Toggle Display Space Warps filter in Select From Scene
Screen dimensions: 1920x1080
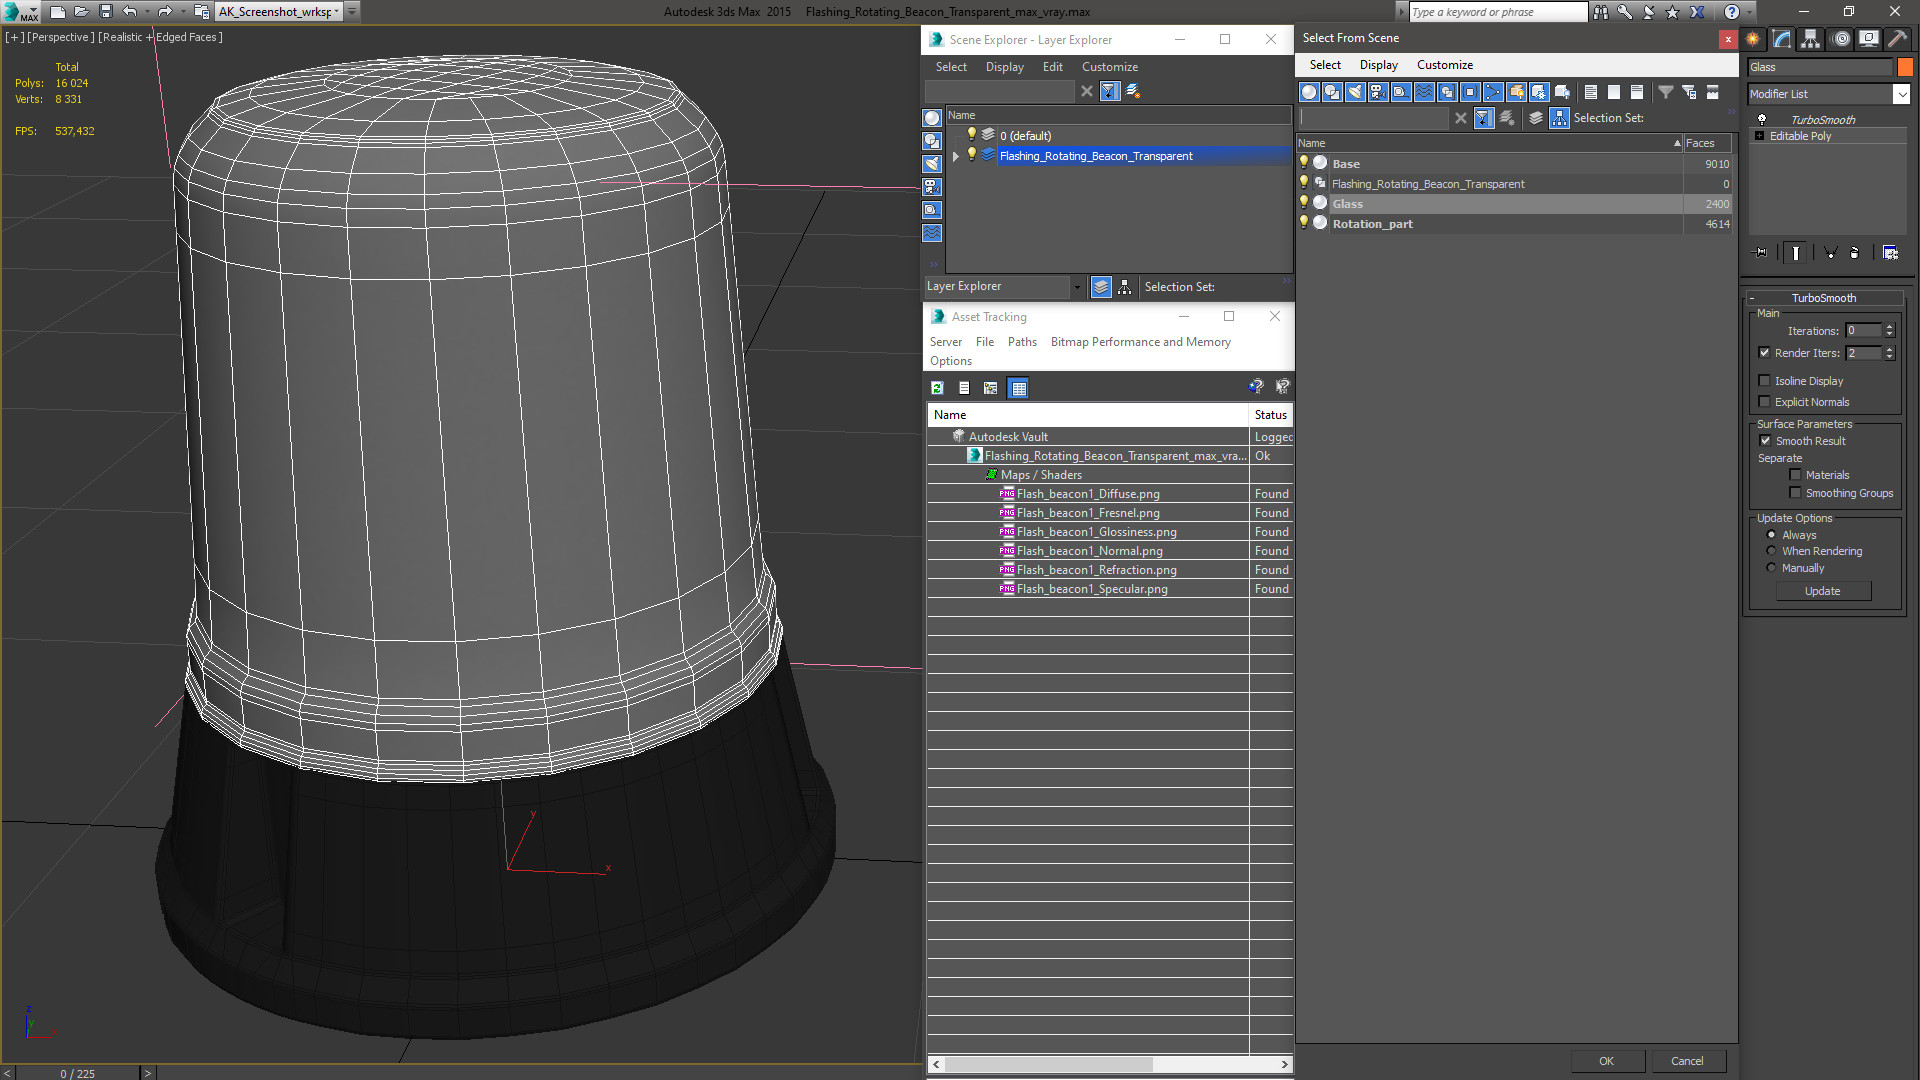pyautogui.click(x=1424, y=92)
